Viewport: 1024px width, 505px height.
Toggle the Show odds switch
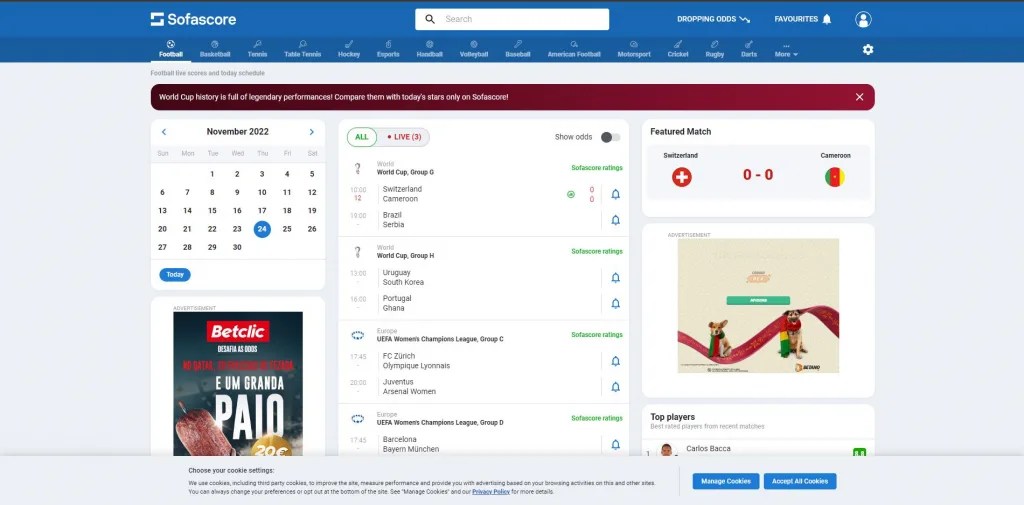point(611,137)
